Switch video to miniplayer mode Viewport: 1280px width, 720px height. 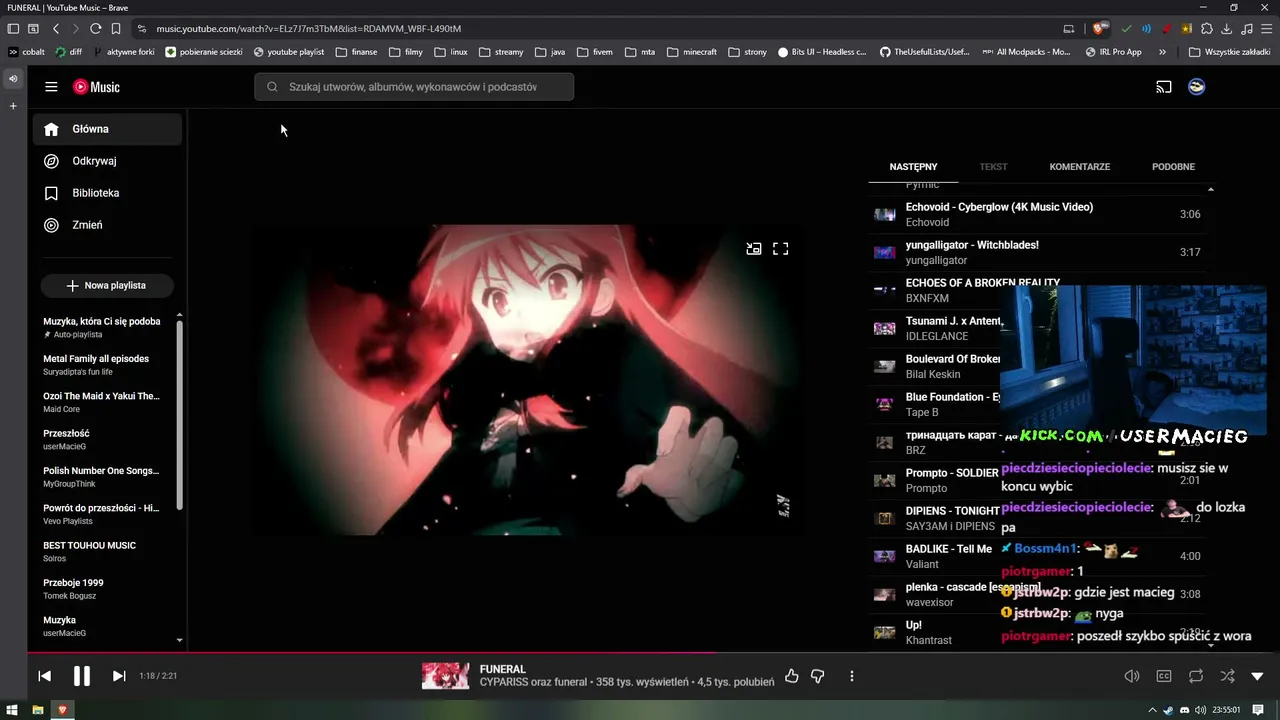click(754, 249)
